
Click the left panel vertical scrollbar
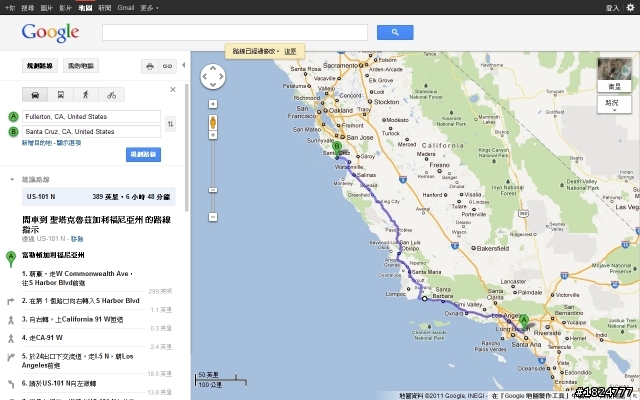pyautogui.click(x=187, y=147)
